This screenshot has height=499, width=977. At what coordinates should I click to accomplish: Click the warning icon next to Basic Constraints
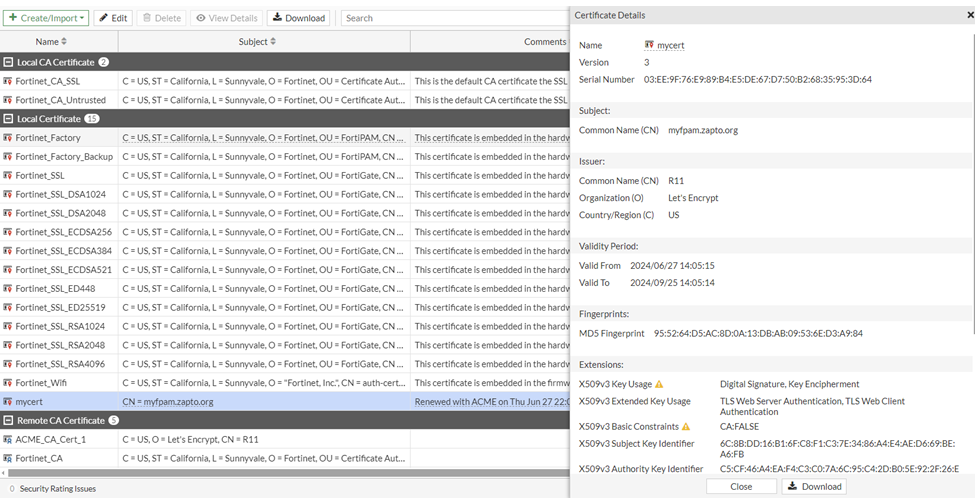[686, 427]
